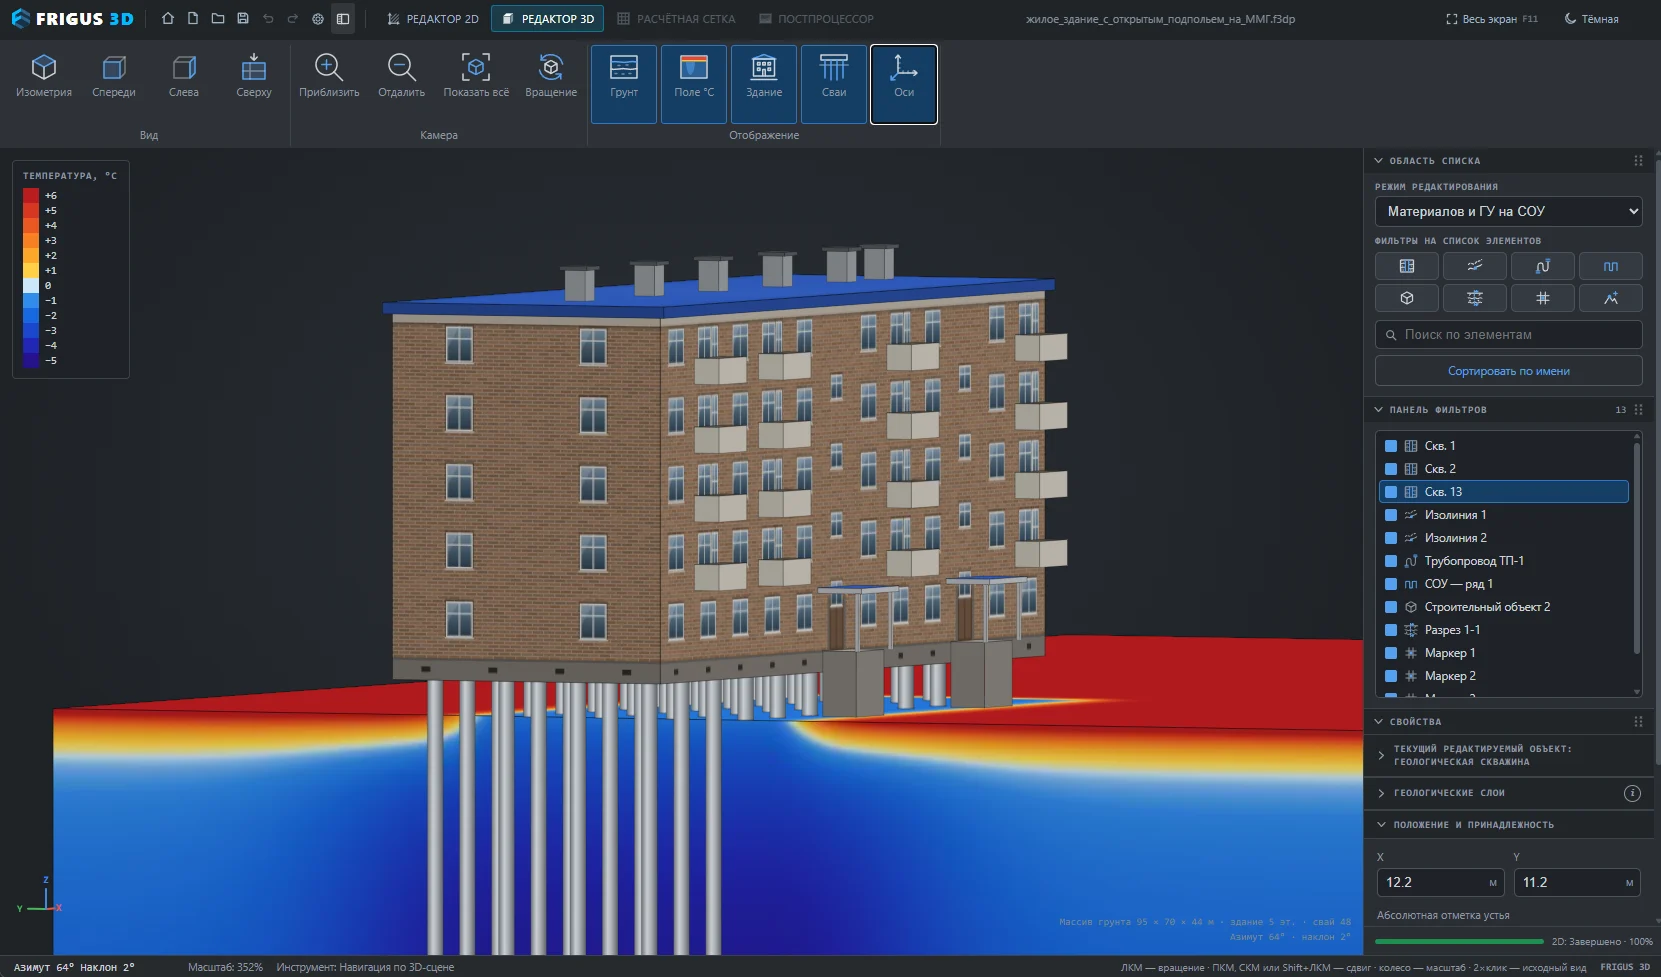Collapse the Область списка section

(x=1509, y=160)
